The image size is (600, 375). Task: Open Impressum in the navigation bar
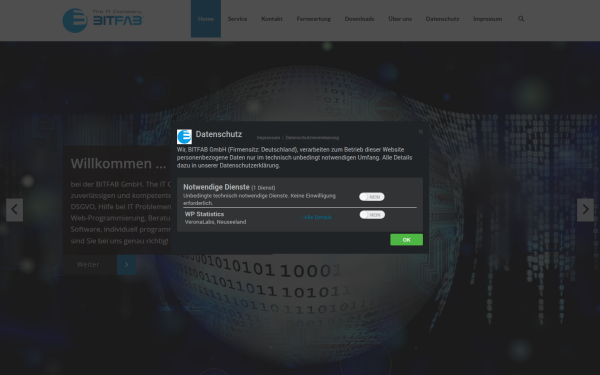point(488,19)
